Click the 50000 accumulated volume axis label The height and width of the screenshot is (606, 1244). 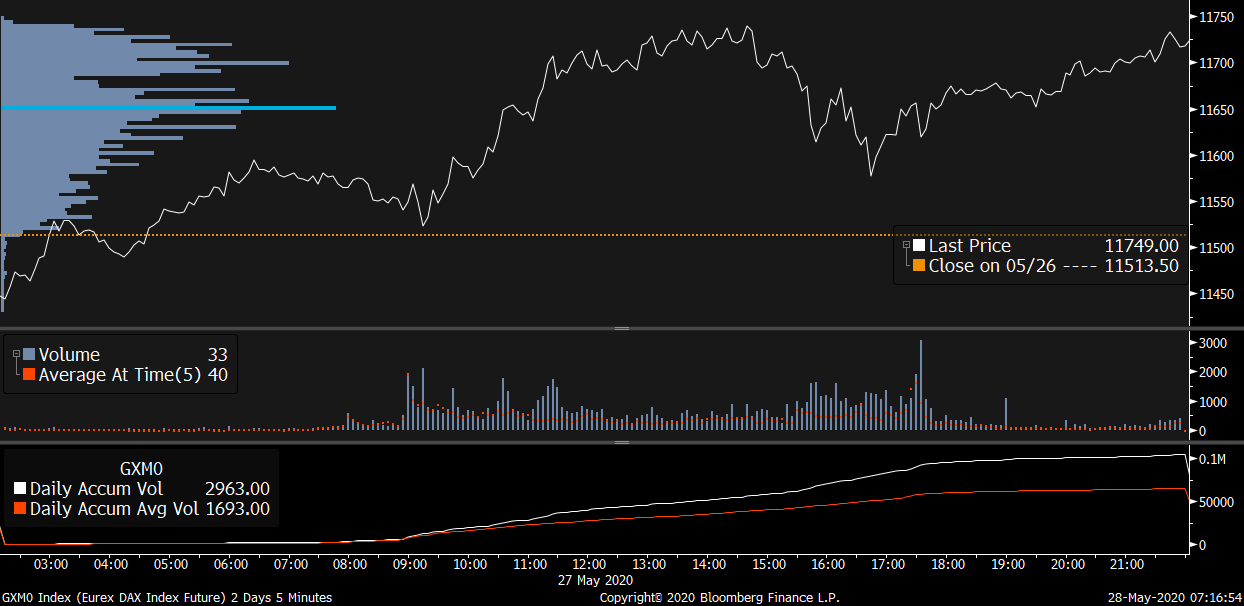click(1216, 503)
